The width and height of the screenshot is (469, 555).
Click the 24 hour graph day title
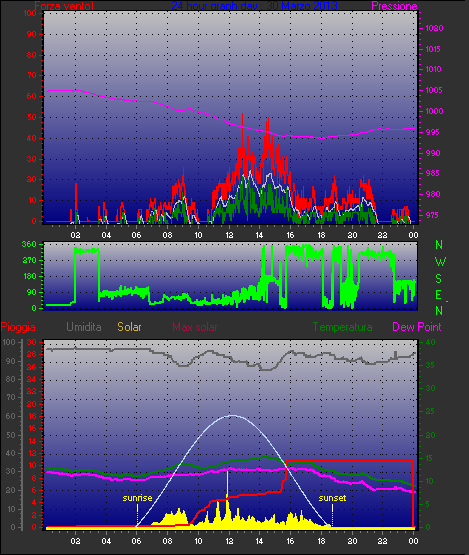[x=254, y=6]
